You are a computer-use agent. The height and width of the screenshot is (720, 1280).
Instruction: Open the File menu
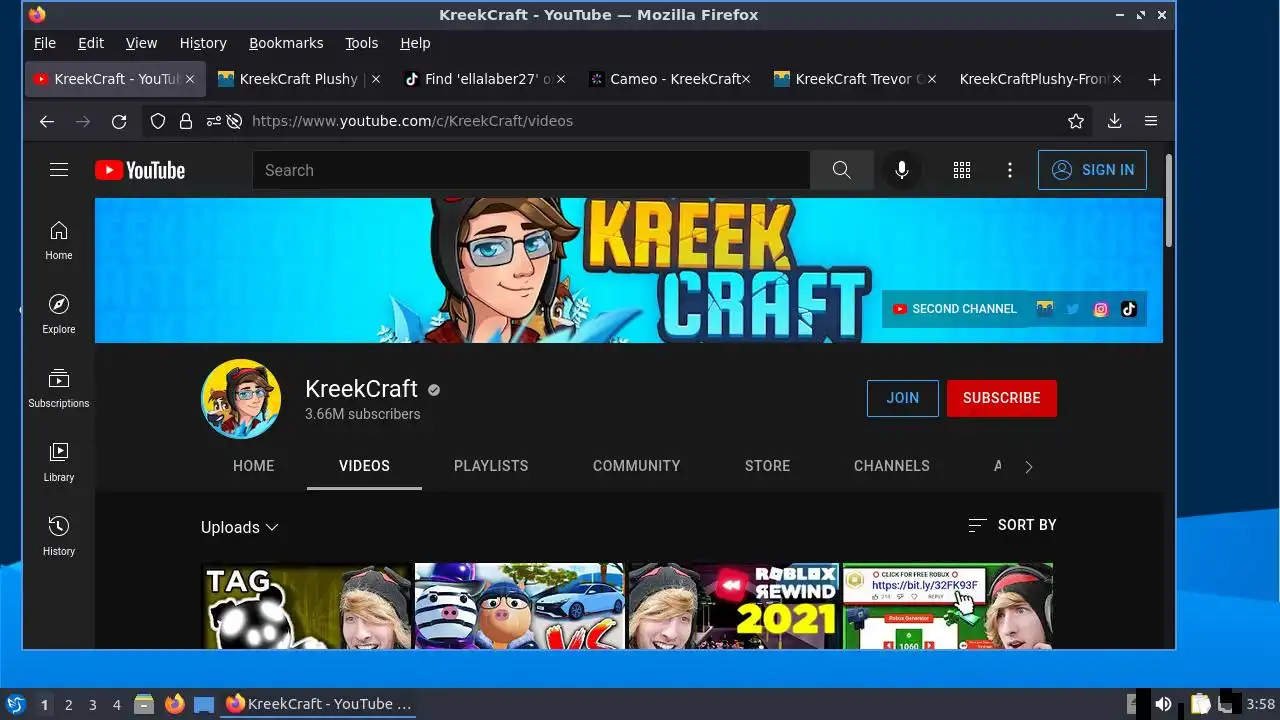click(45, 43)
